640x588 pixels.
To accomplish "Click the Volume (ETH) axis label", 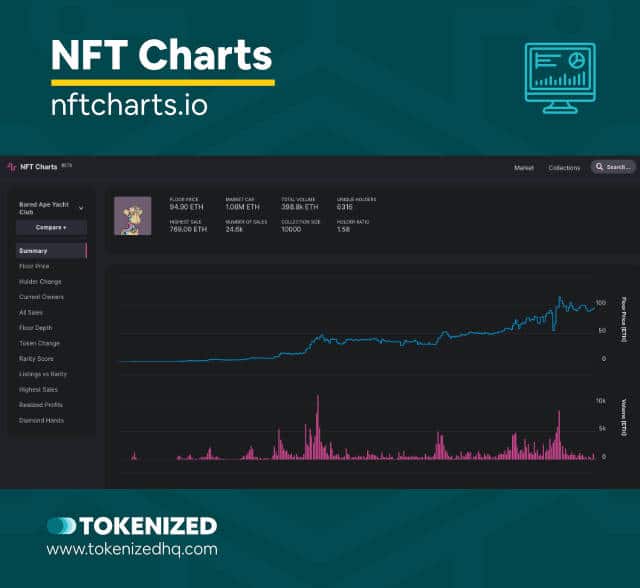I will click(624, 417).
